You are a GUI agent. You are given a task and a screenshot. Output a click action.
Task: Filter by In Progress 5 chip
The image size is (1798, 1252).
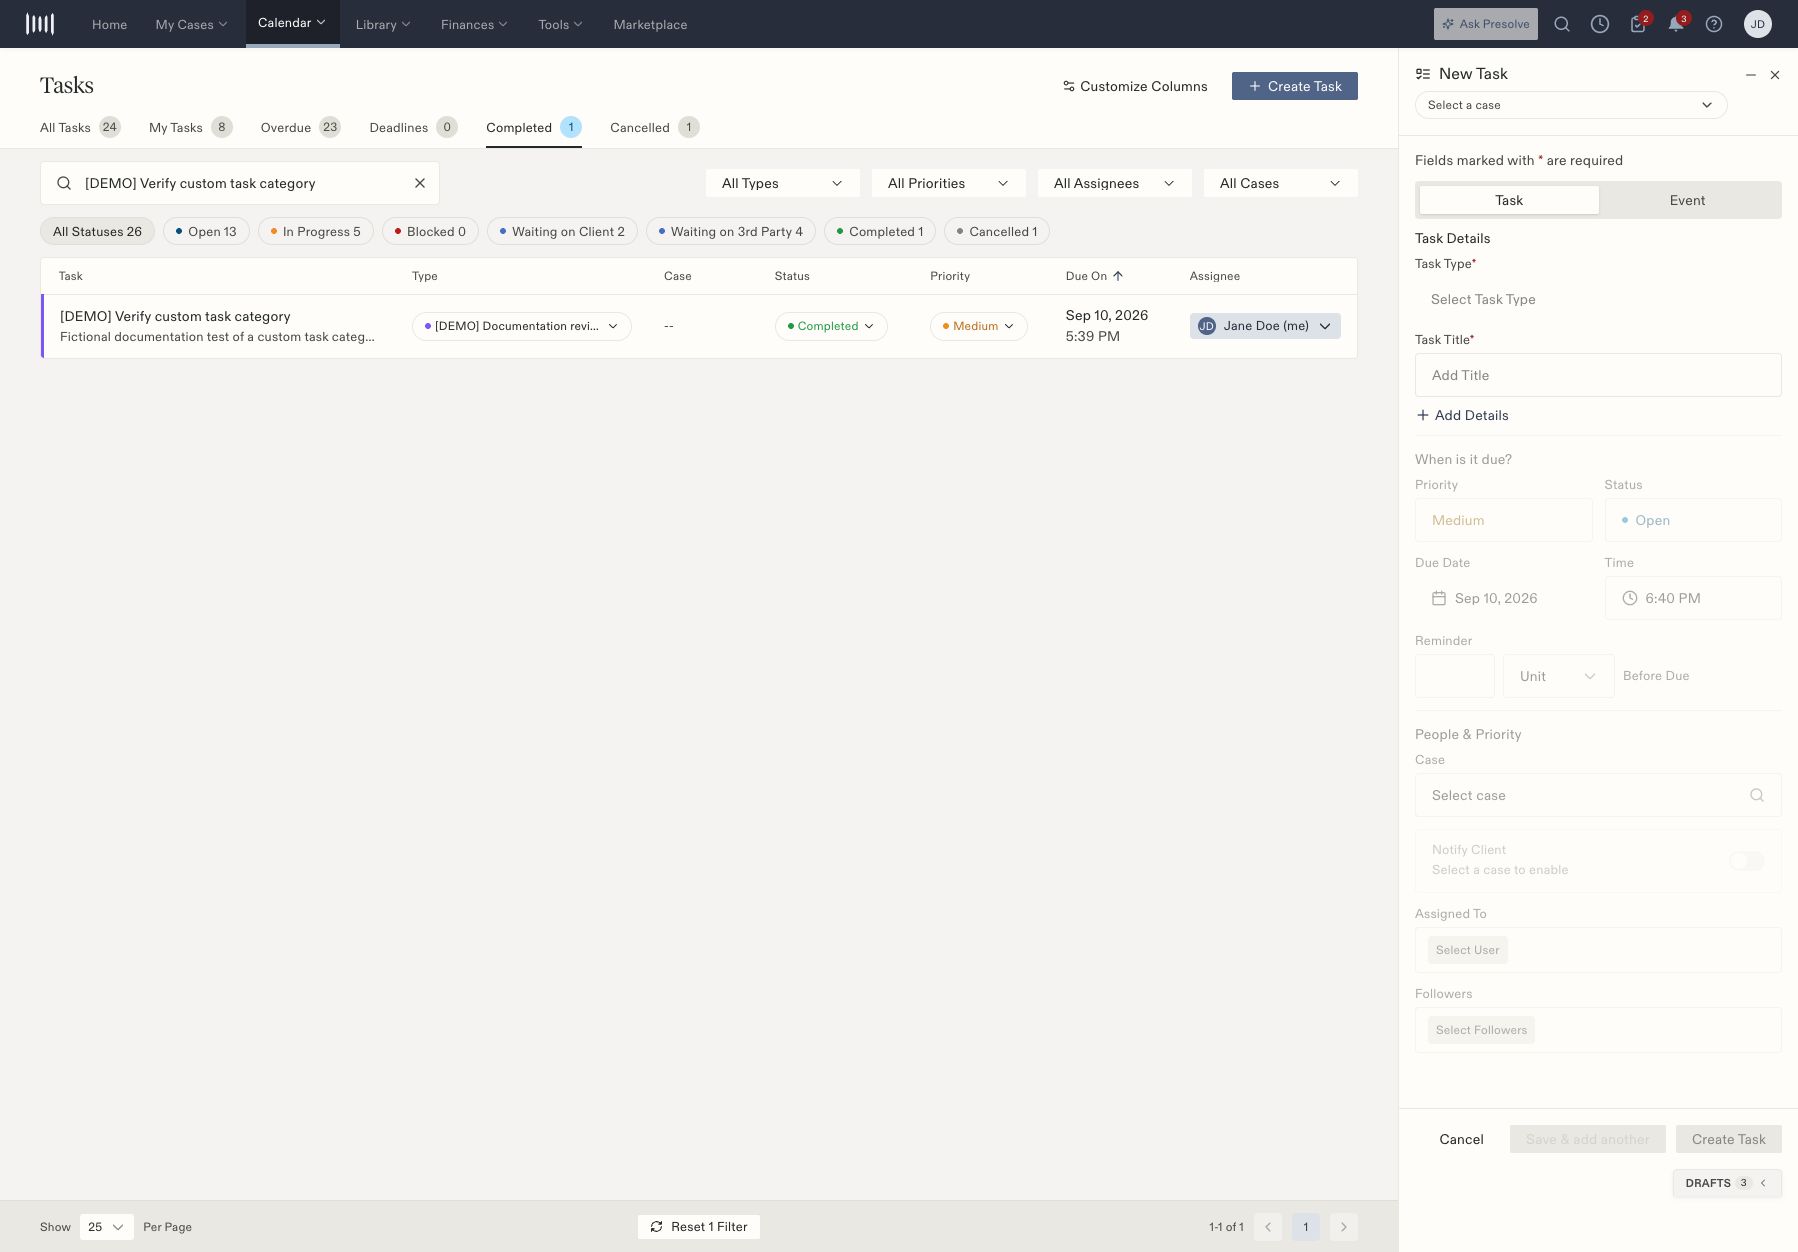[x=316, y=232]
